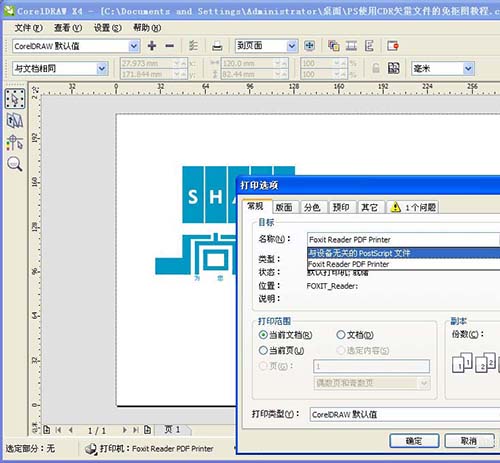
Task: Open the 帮助 menu
Action: tap(147, 28)
